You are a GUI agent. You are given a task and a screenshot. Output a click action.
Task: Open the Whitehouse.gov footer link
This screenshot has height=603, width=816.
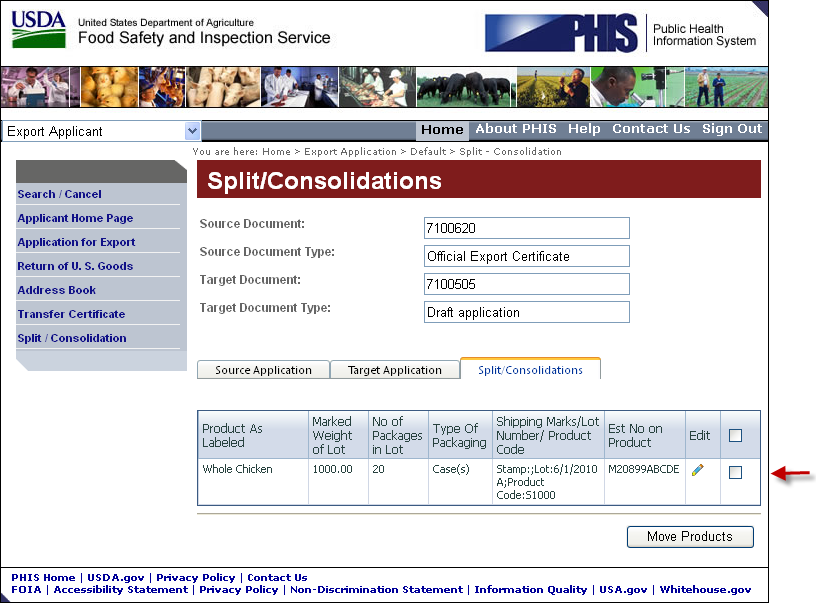pos(705,589)
